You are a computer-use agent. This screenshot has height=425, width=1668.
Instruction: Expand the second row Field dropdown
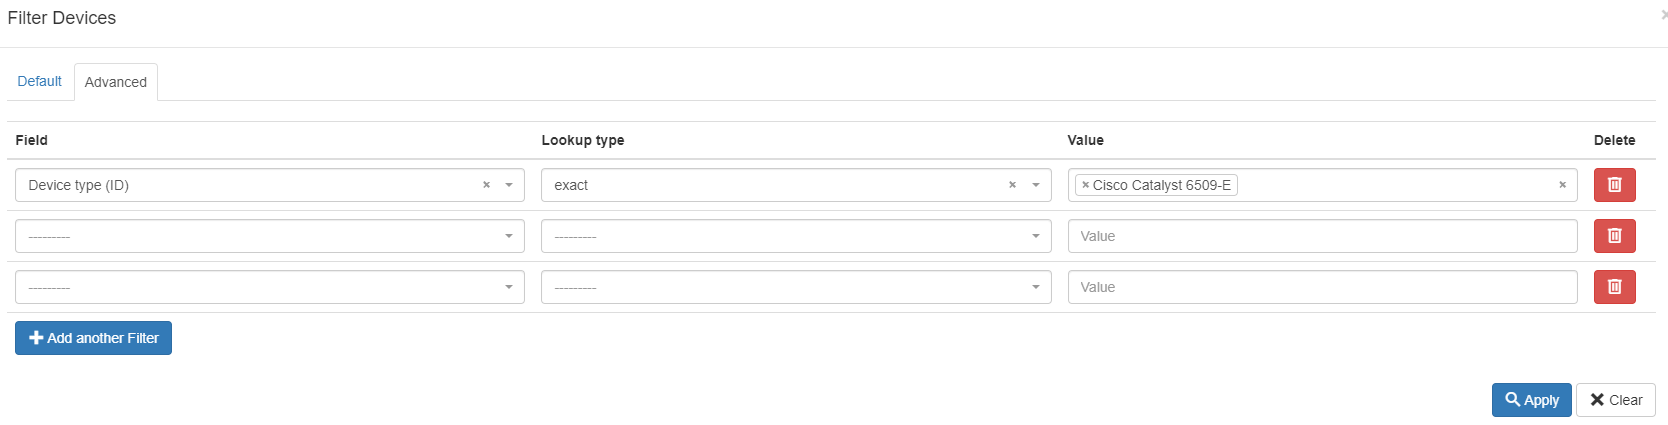click(269, 236)
